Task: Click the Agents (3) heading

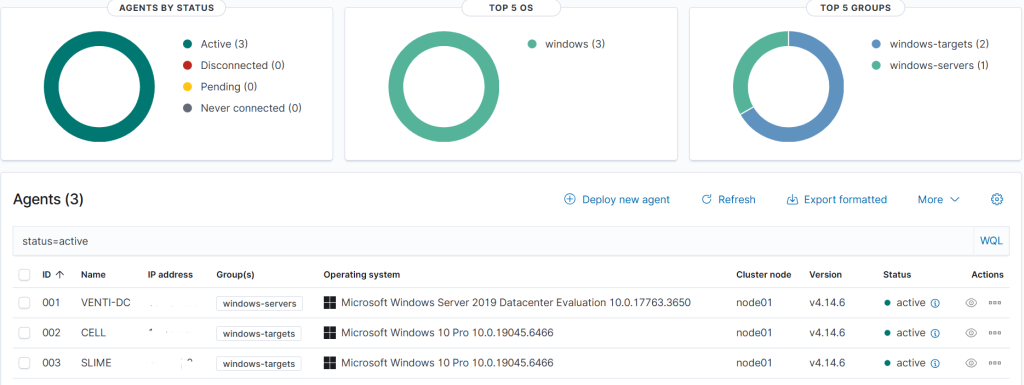Action: point(48,200)
